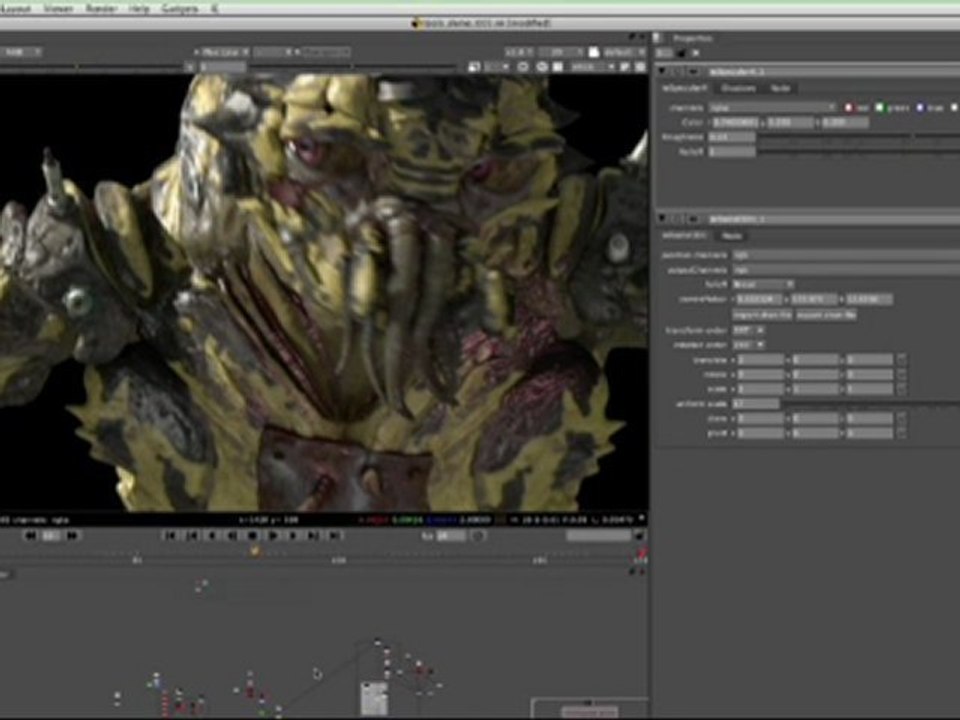This screenshot has height=720, width=960.
Task: Open the Layout menu
Action: coord(16,9)
